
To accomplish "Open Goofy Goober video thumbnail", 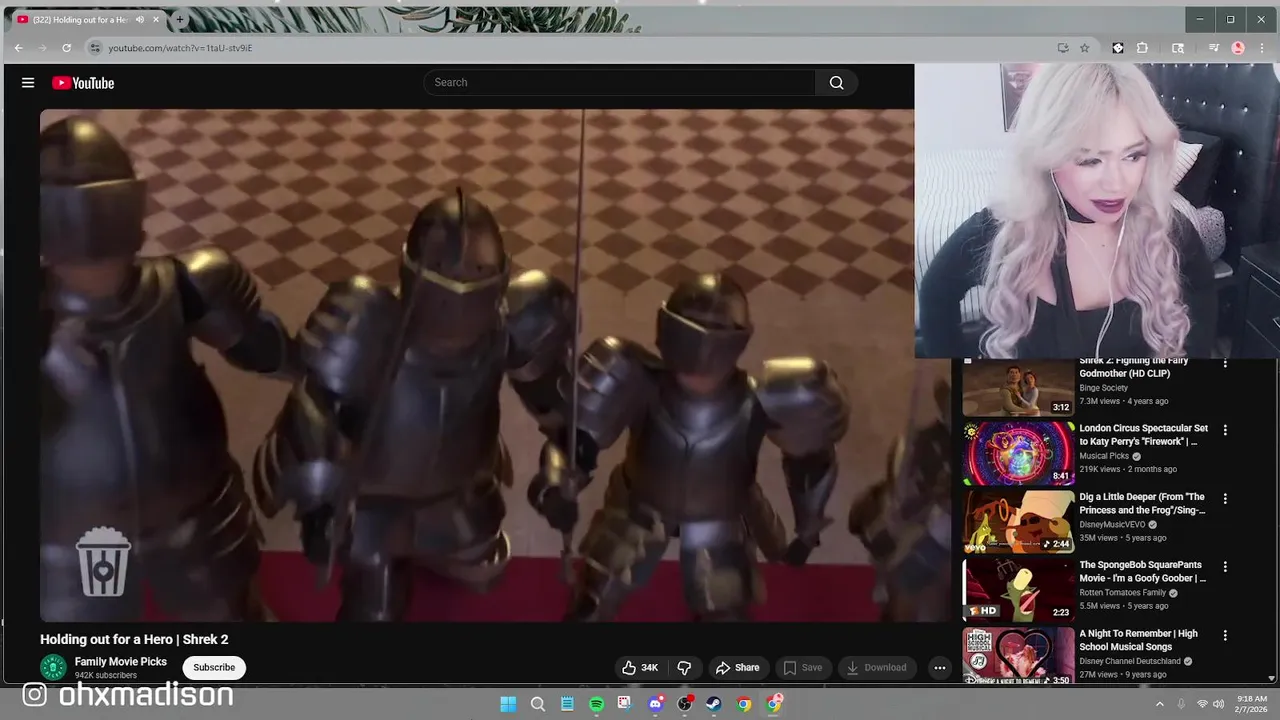I will 1018,589.
